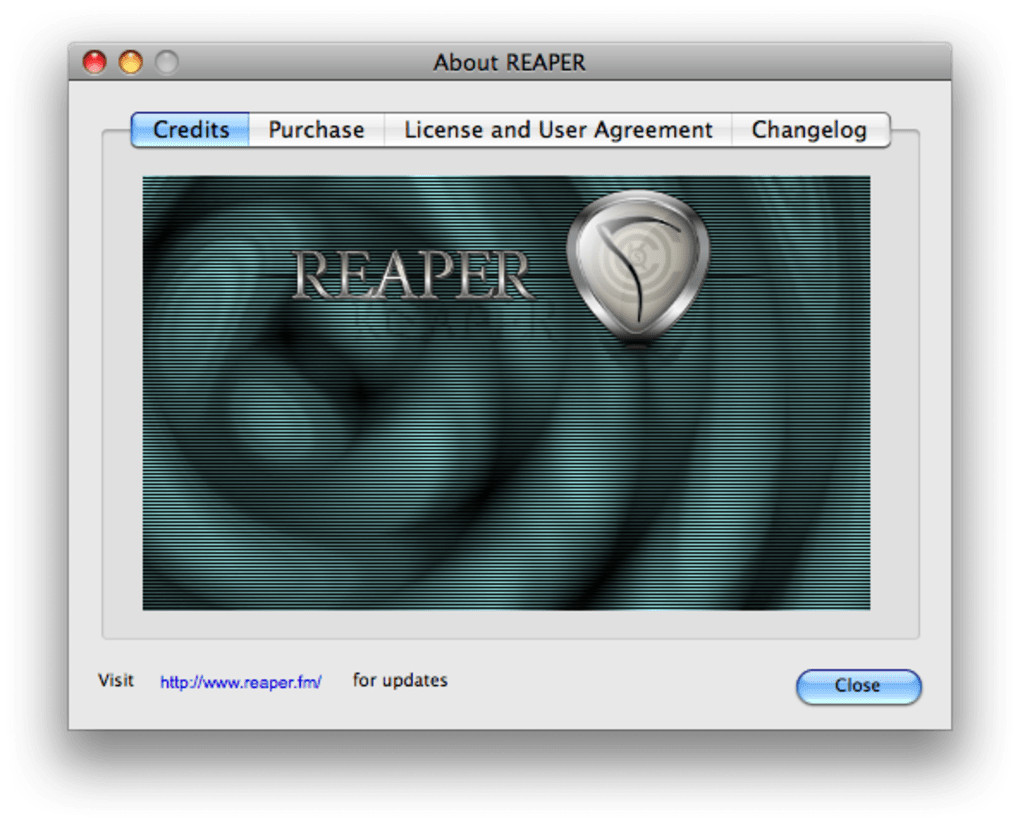This screenshot has height=824, width=1020.
Task: Click the About REAPER title text
Action: (509, 62)
